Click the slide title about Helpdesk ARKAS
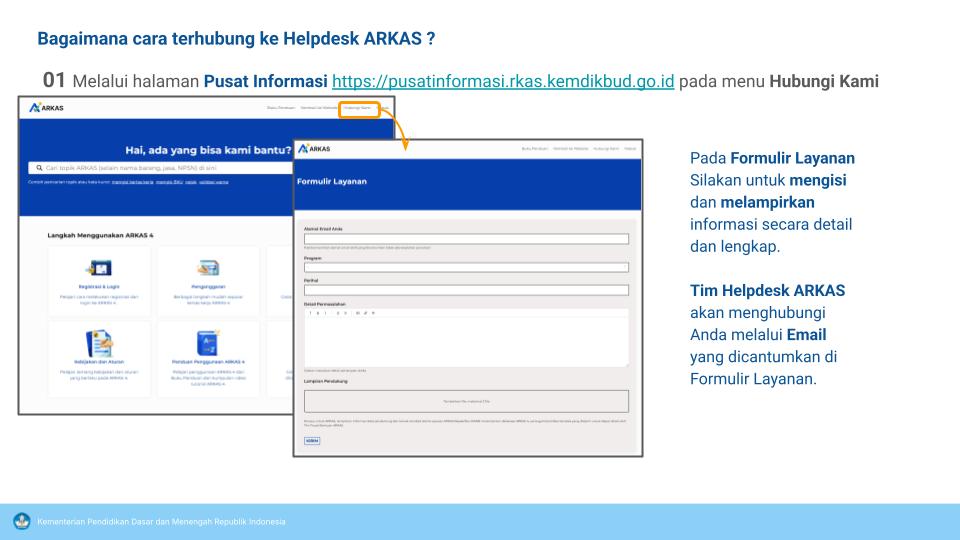The height and width of the screenshot is (540, 960). pos(236,39)
